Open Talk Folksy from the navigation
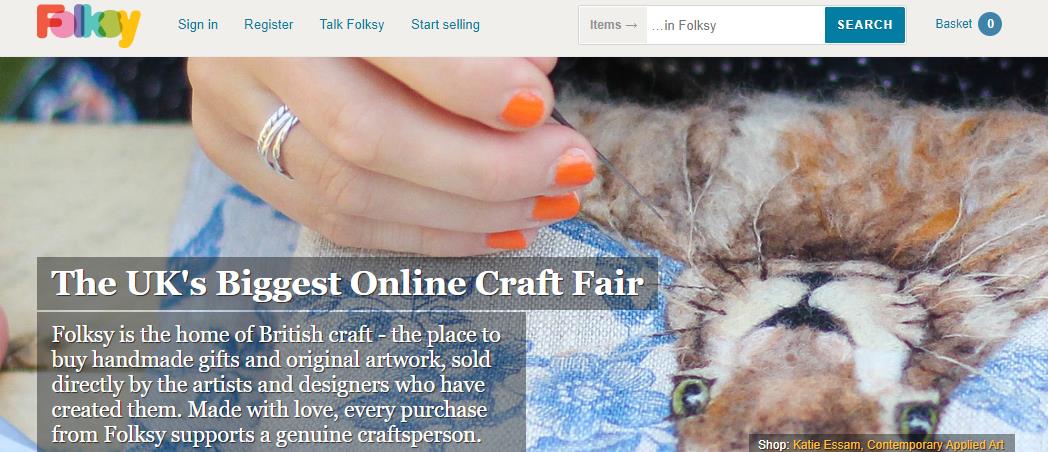Viewport: 1048px width, 452px height. [352, 25]
